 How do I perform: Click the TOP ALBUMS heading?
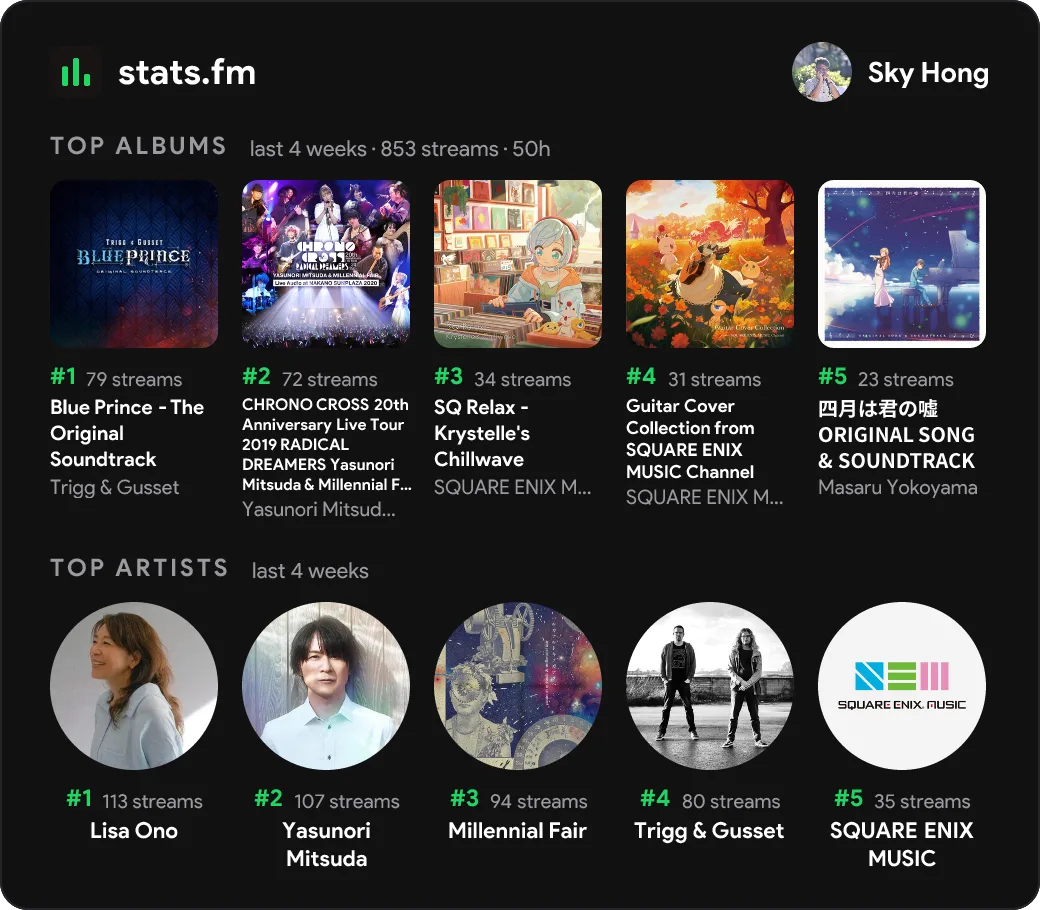pos(139,146)
